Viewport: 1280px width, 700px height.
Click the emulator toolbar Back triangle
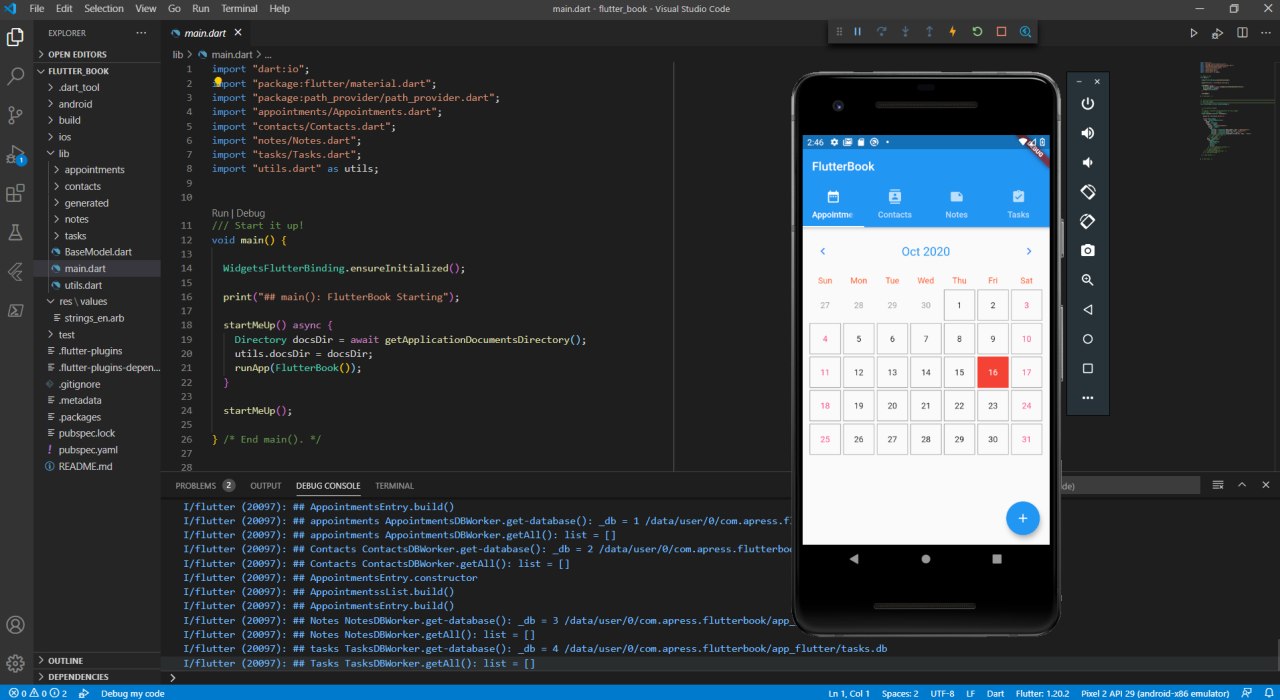pos(1088,310)
